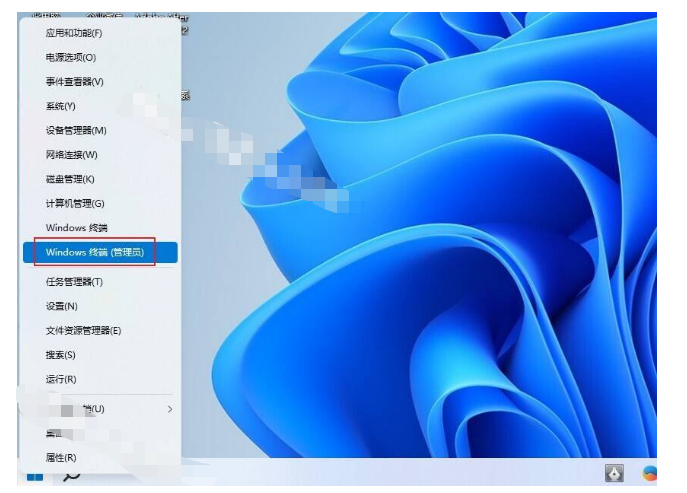Click the taskbar search magnifier icon
This screenshot has width=687, height=493.
[71, 475]
